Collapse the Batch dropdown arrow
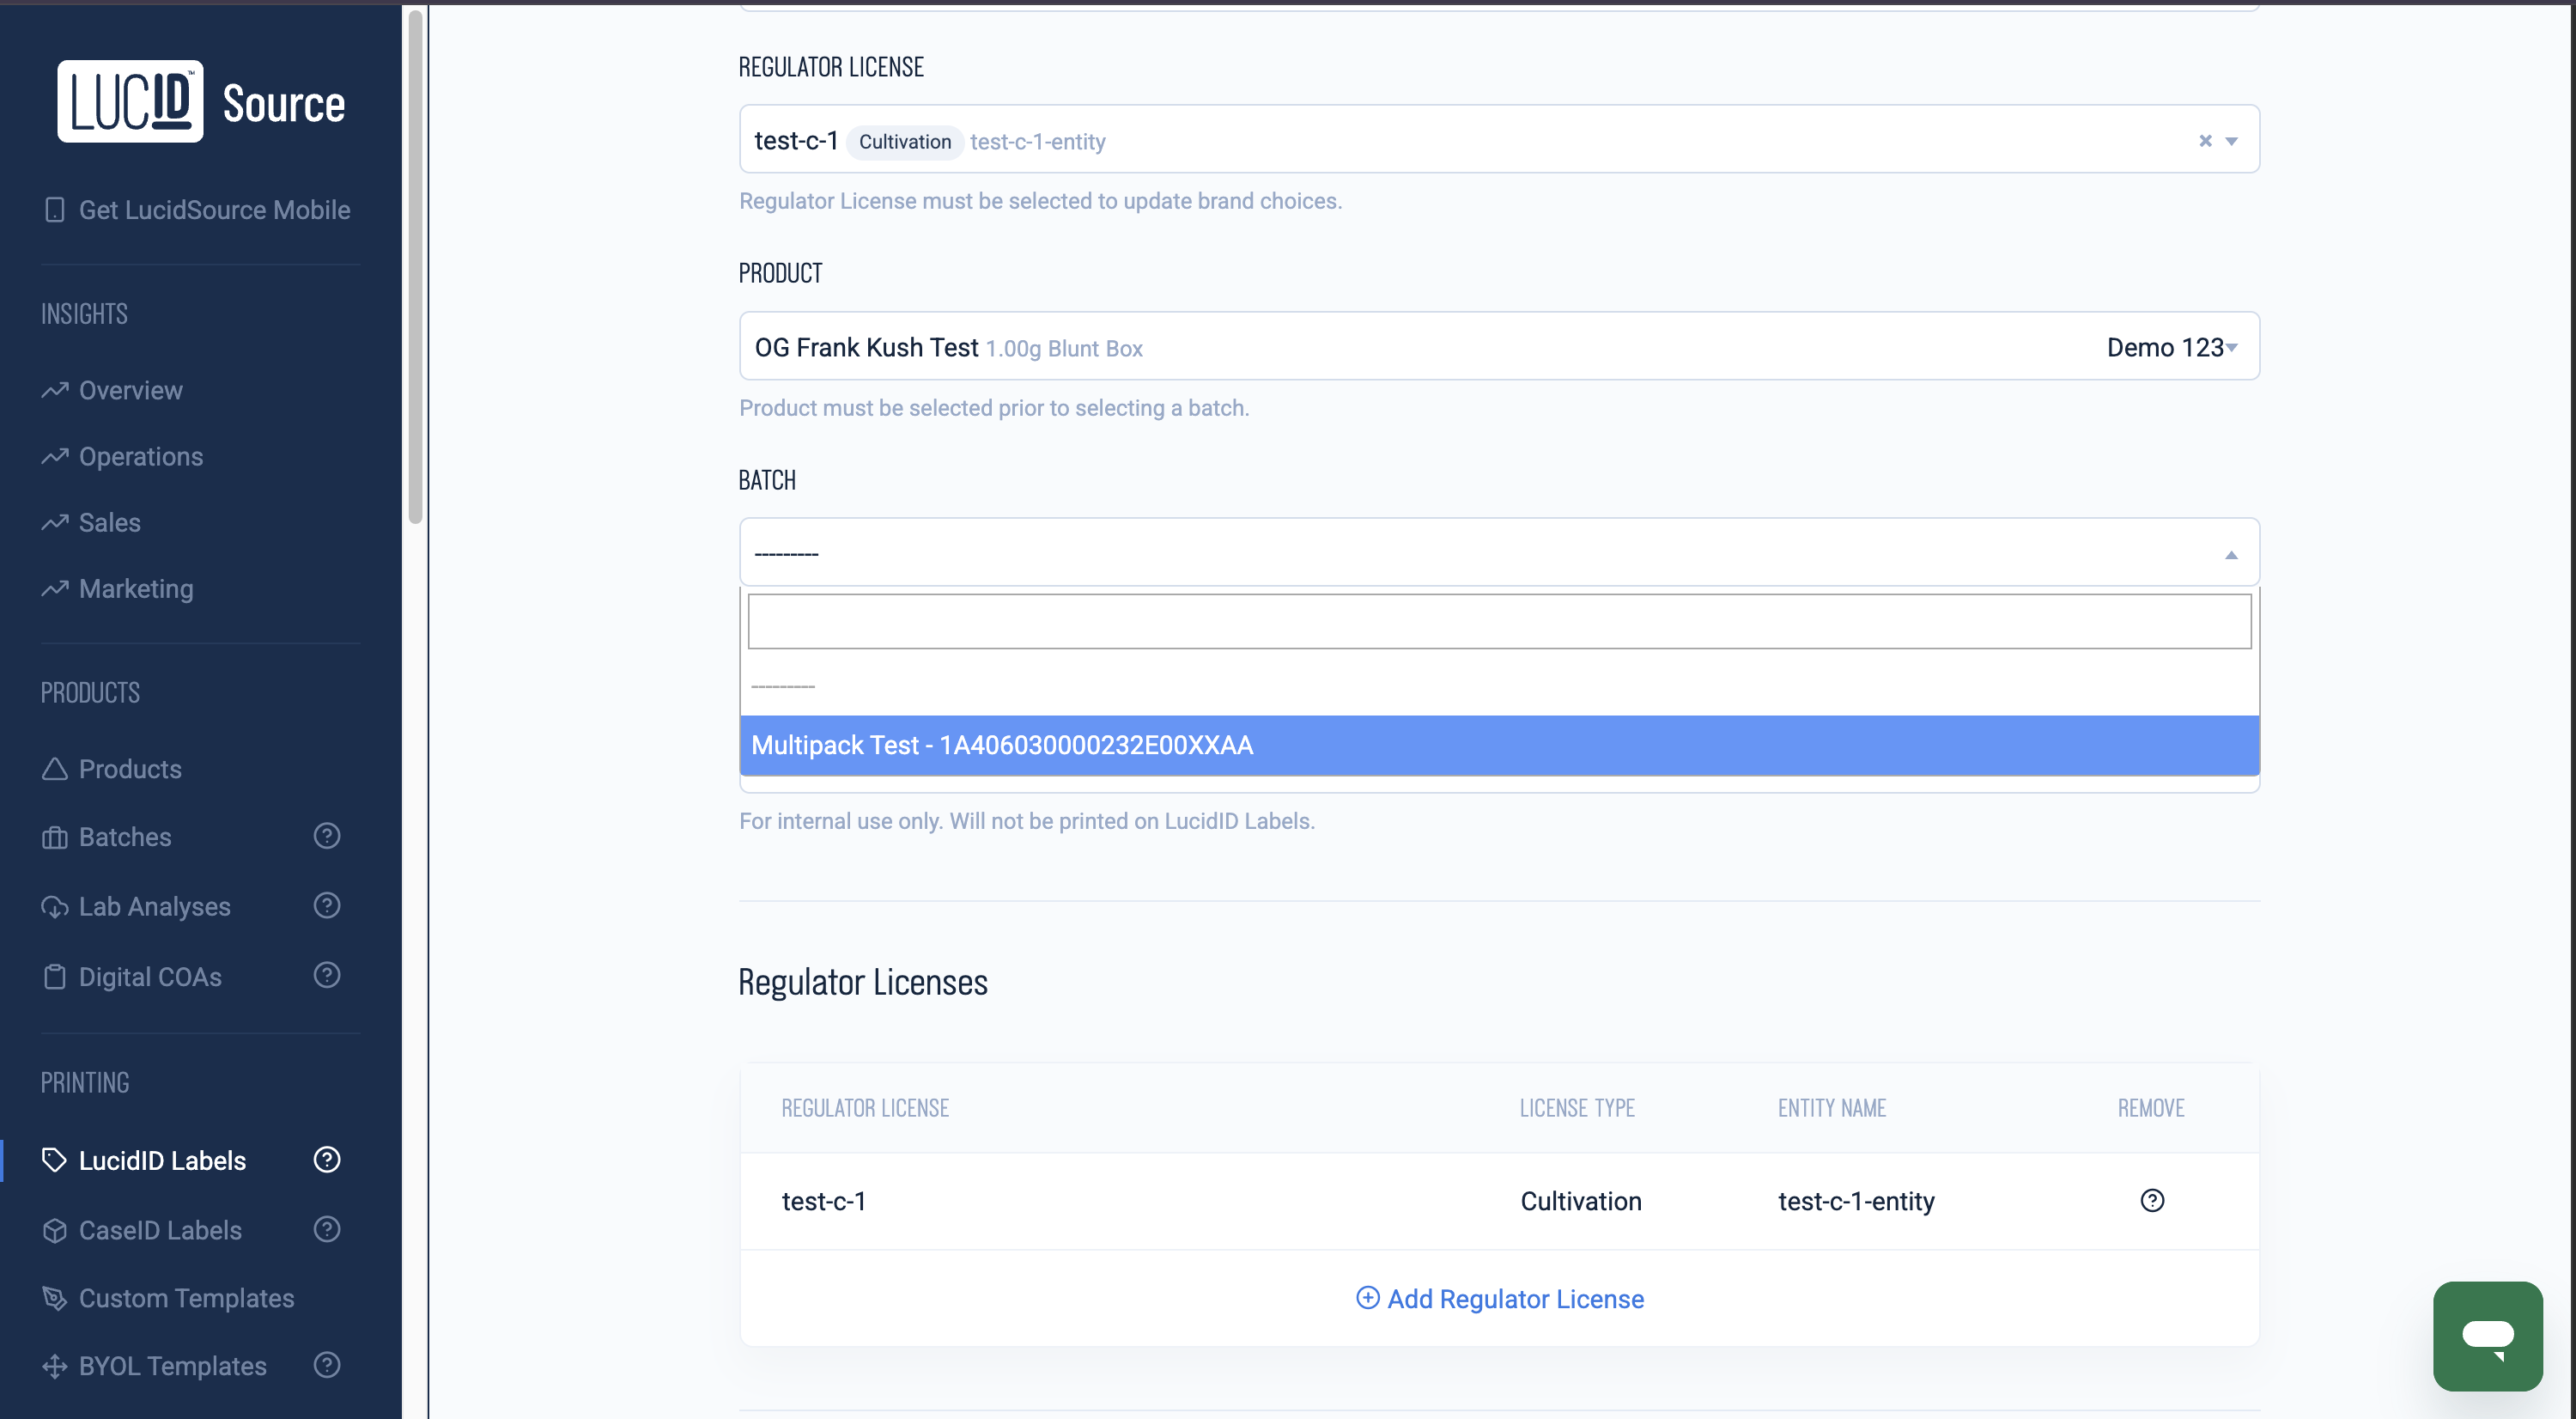 click(2231, 555)
